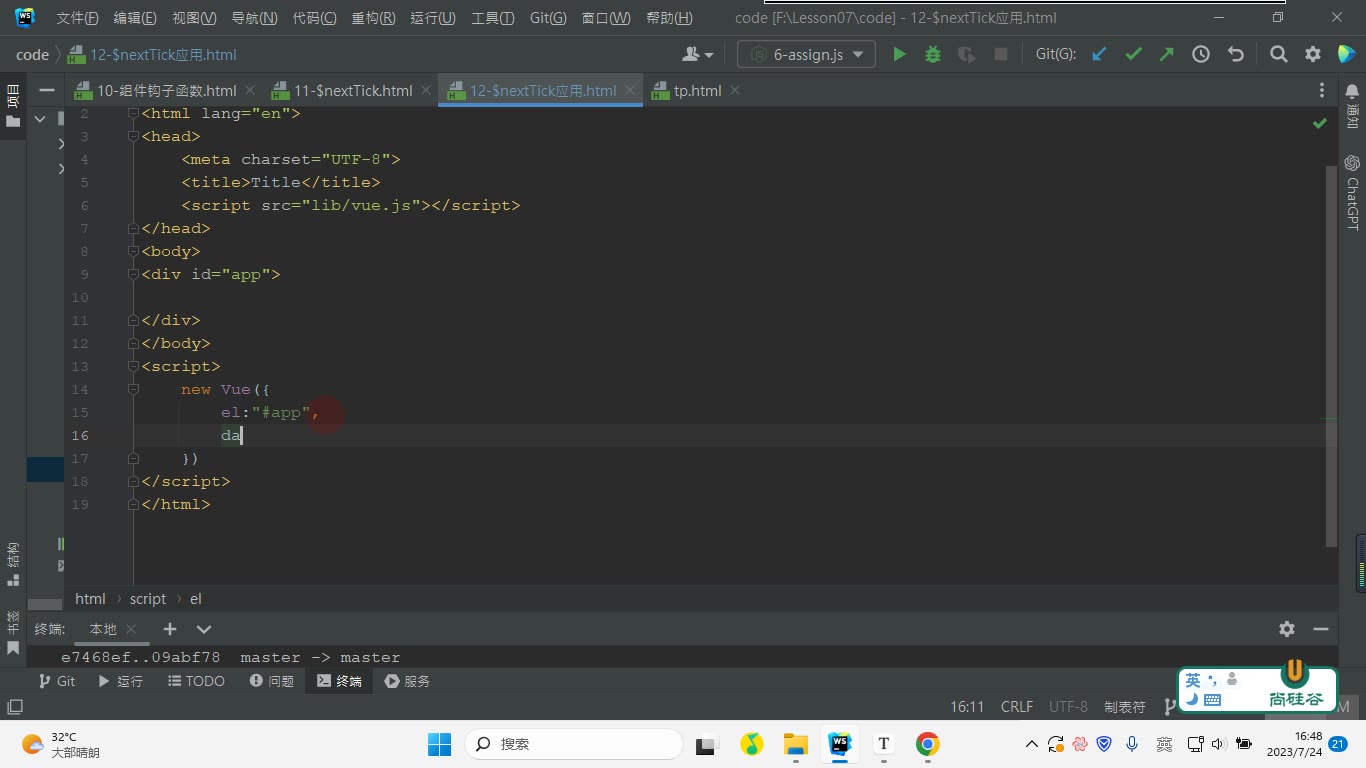This screenshot has height=768, width=1366.
Task: Click the Windows taskbar search box
Action: 574,744
